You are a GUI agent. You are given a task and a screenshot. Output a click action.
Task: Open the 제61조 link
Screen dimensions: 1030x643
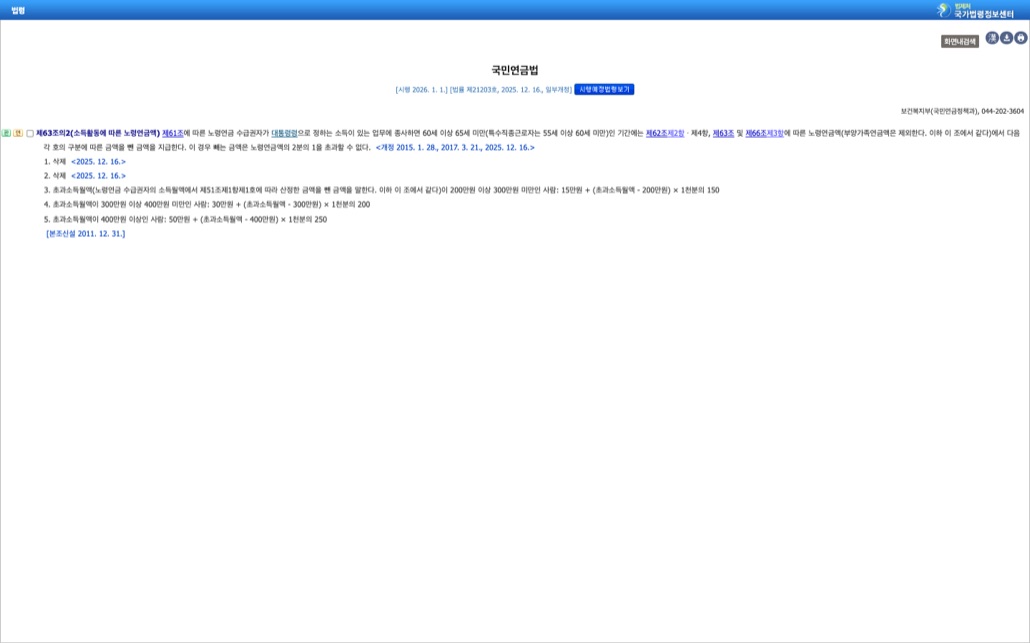tap(173, 133)
